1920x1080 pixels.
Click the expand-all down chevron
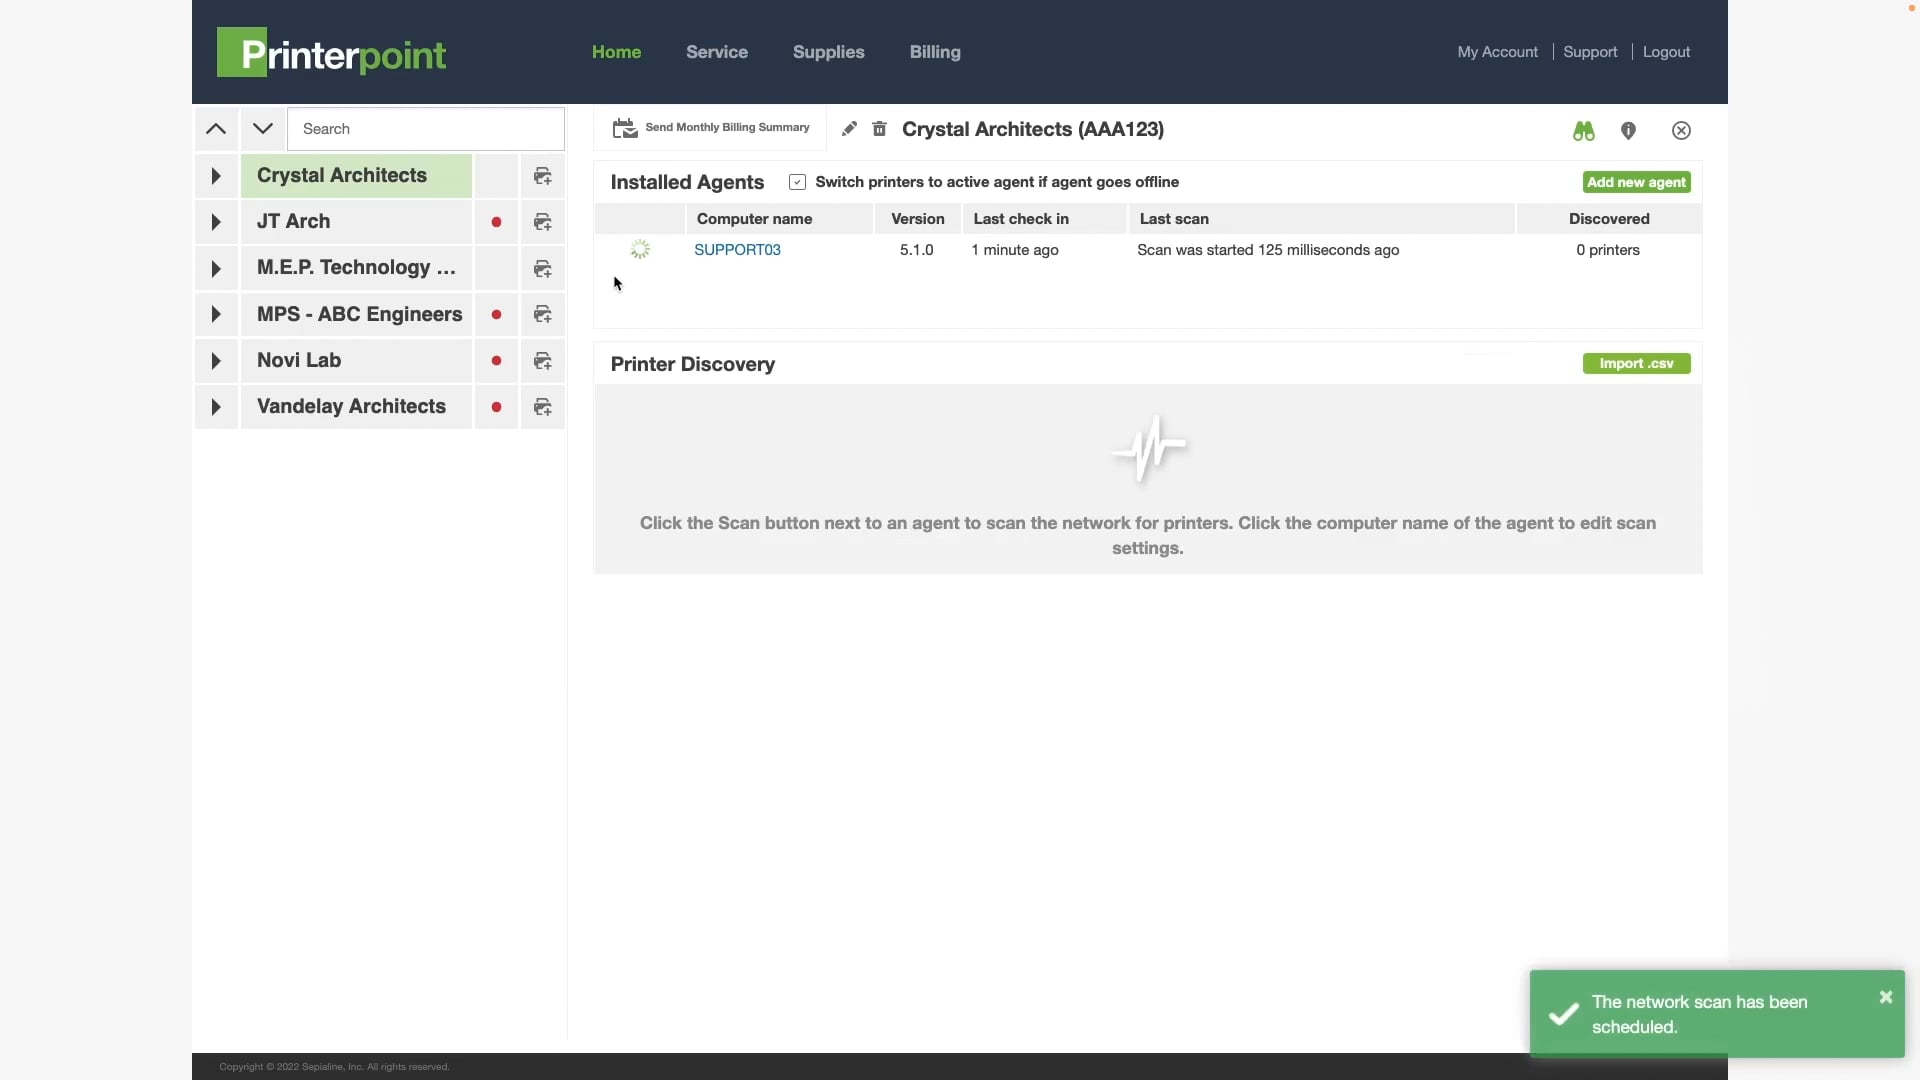pos(263,129)
